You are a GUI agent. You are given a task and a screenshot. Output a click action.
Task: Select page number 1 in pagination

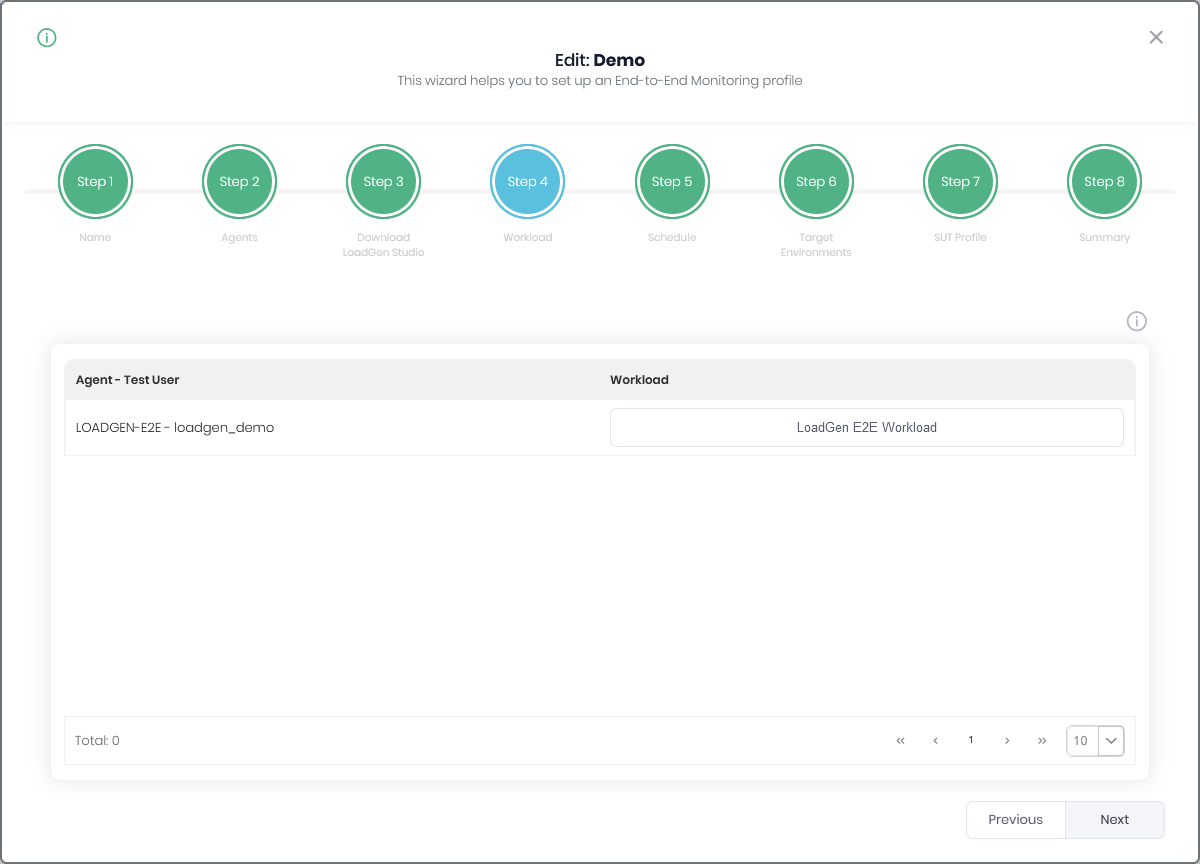(971, 741)
